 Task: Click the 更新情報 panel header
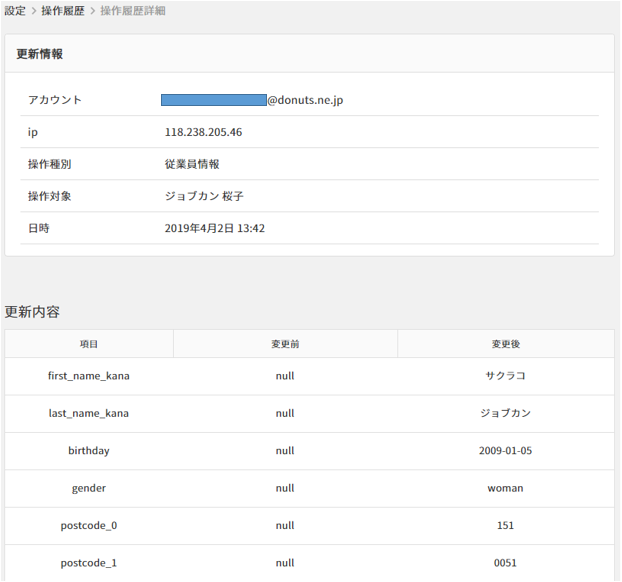coord(40,54)
